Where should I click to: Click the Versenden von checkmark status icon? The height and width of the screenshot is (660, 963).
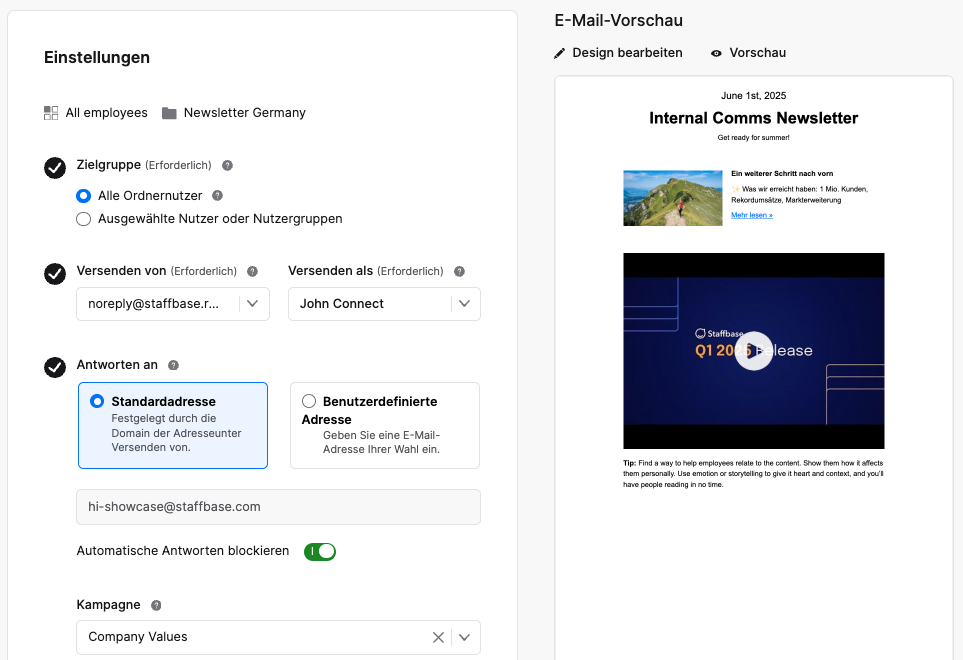tap(55, 274)
